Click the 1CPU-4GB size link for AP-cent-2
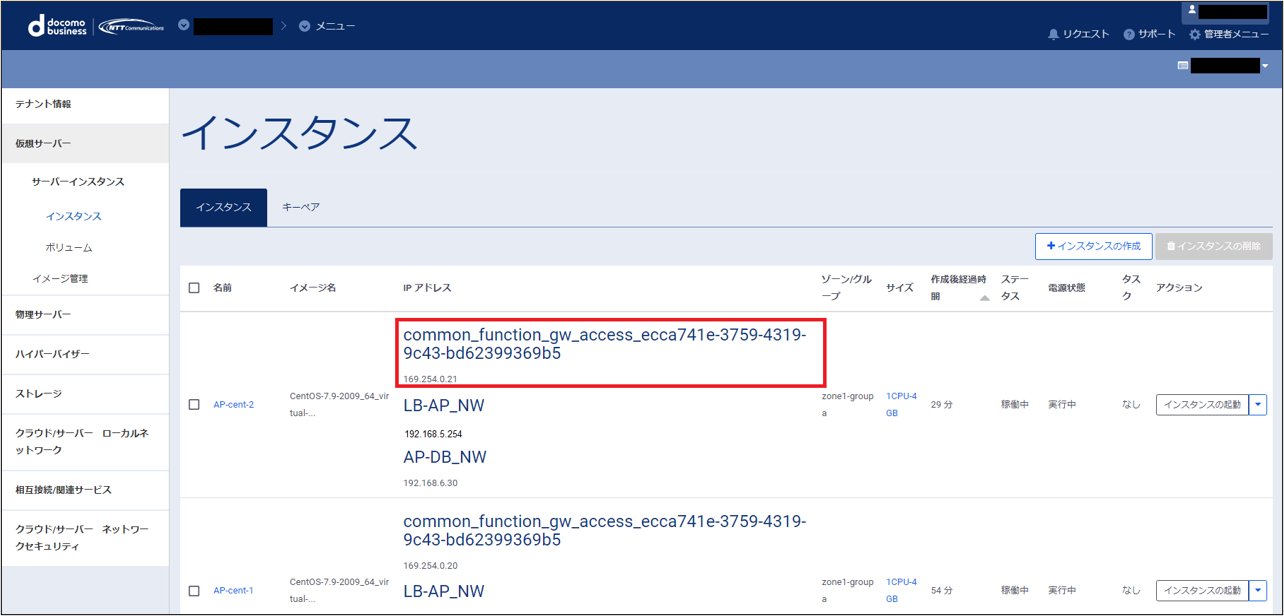The height and width of the screenshot is (616, 1284). point(901,404)
